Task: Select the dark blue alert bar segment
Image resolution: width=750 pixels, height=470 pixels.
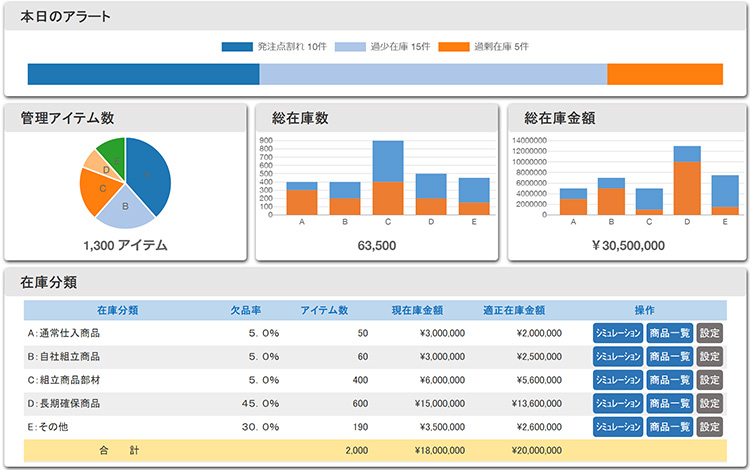Action: coord(143,74)
